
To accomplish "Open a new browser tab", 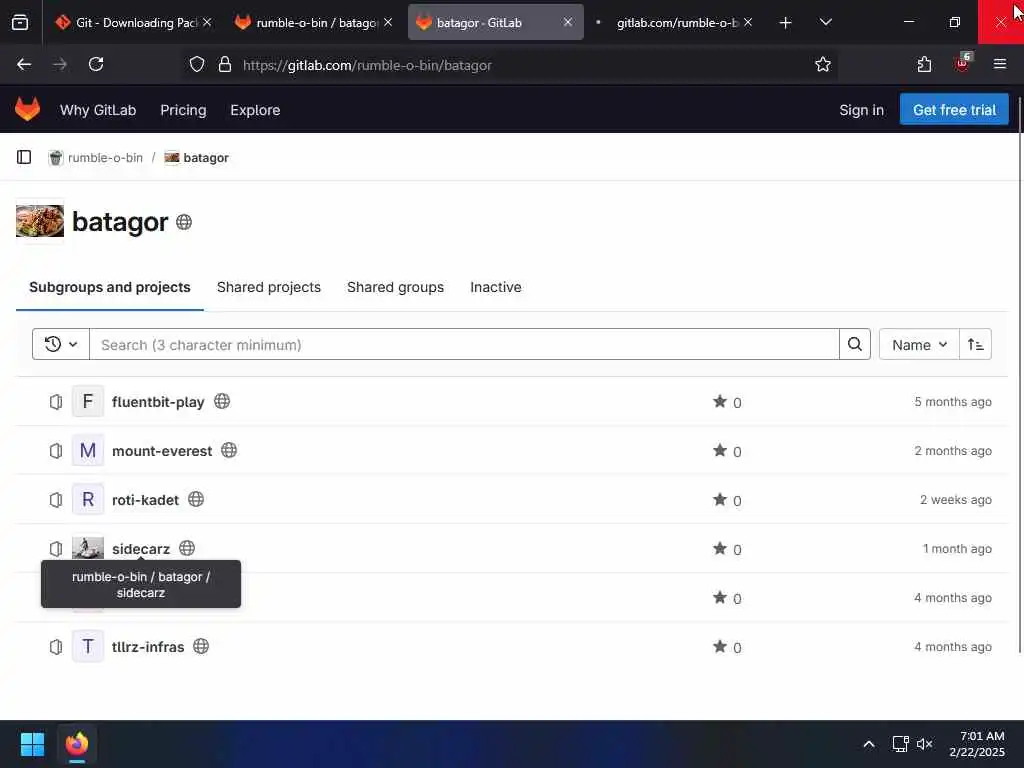I will coord(785,22).
